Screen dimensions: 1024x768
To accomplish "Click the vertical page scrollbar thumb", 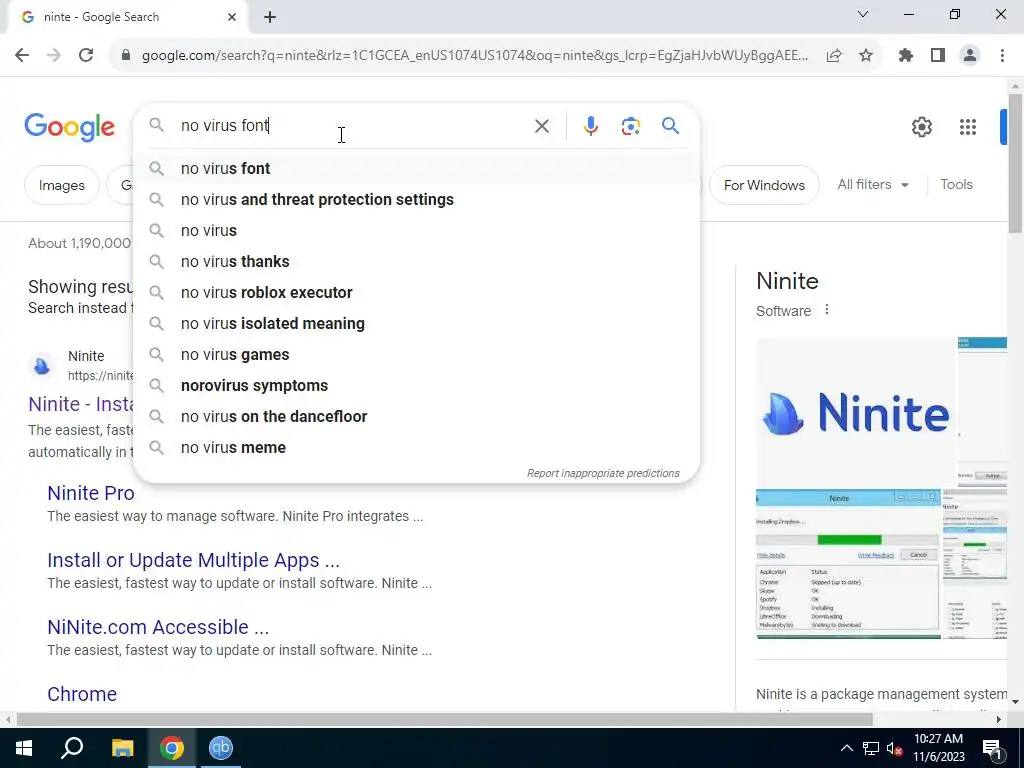I will click(x=1015, y=163).
